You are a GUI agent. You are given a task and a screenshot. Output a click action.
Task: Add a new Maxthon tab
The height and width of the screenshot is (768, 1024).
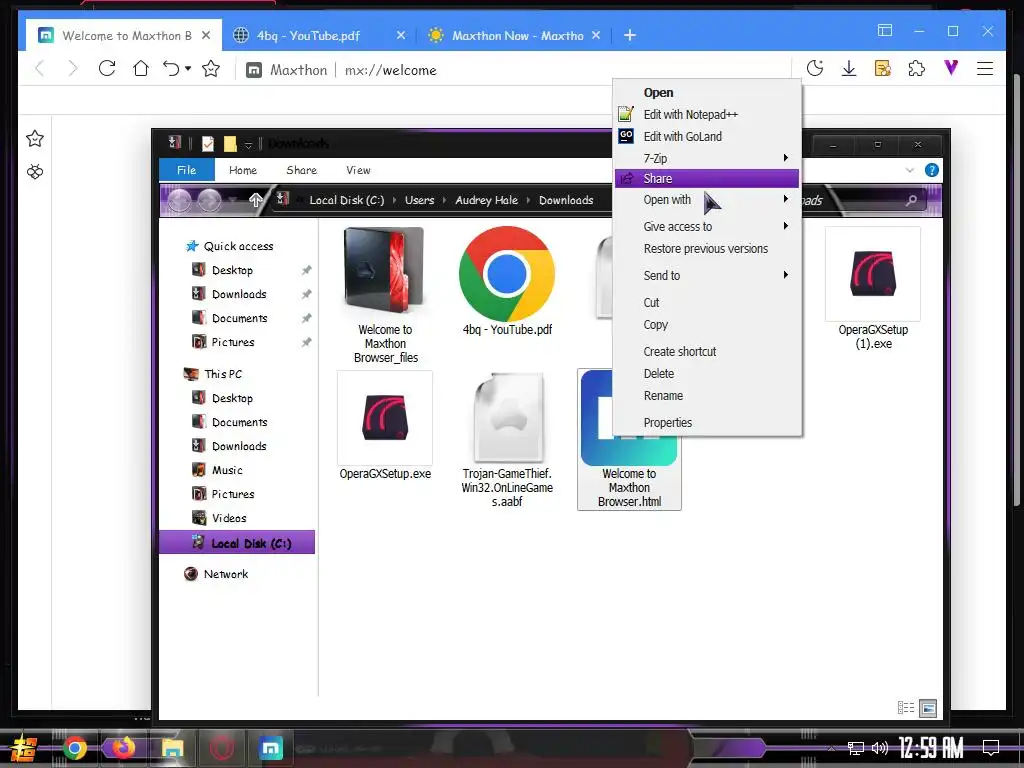[x=630, y=35]
